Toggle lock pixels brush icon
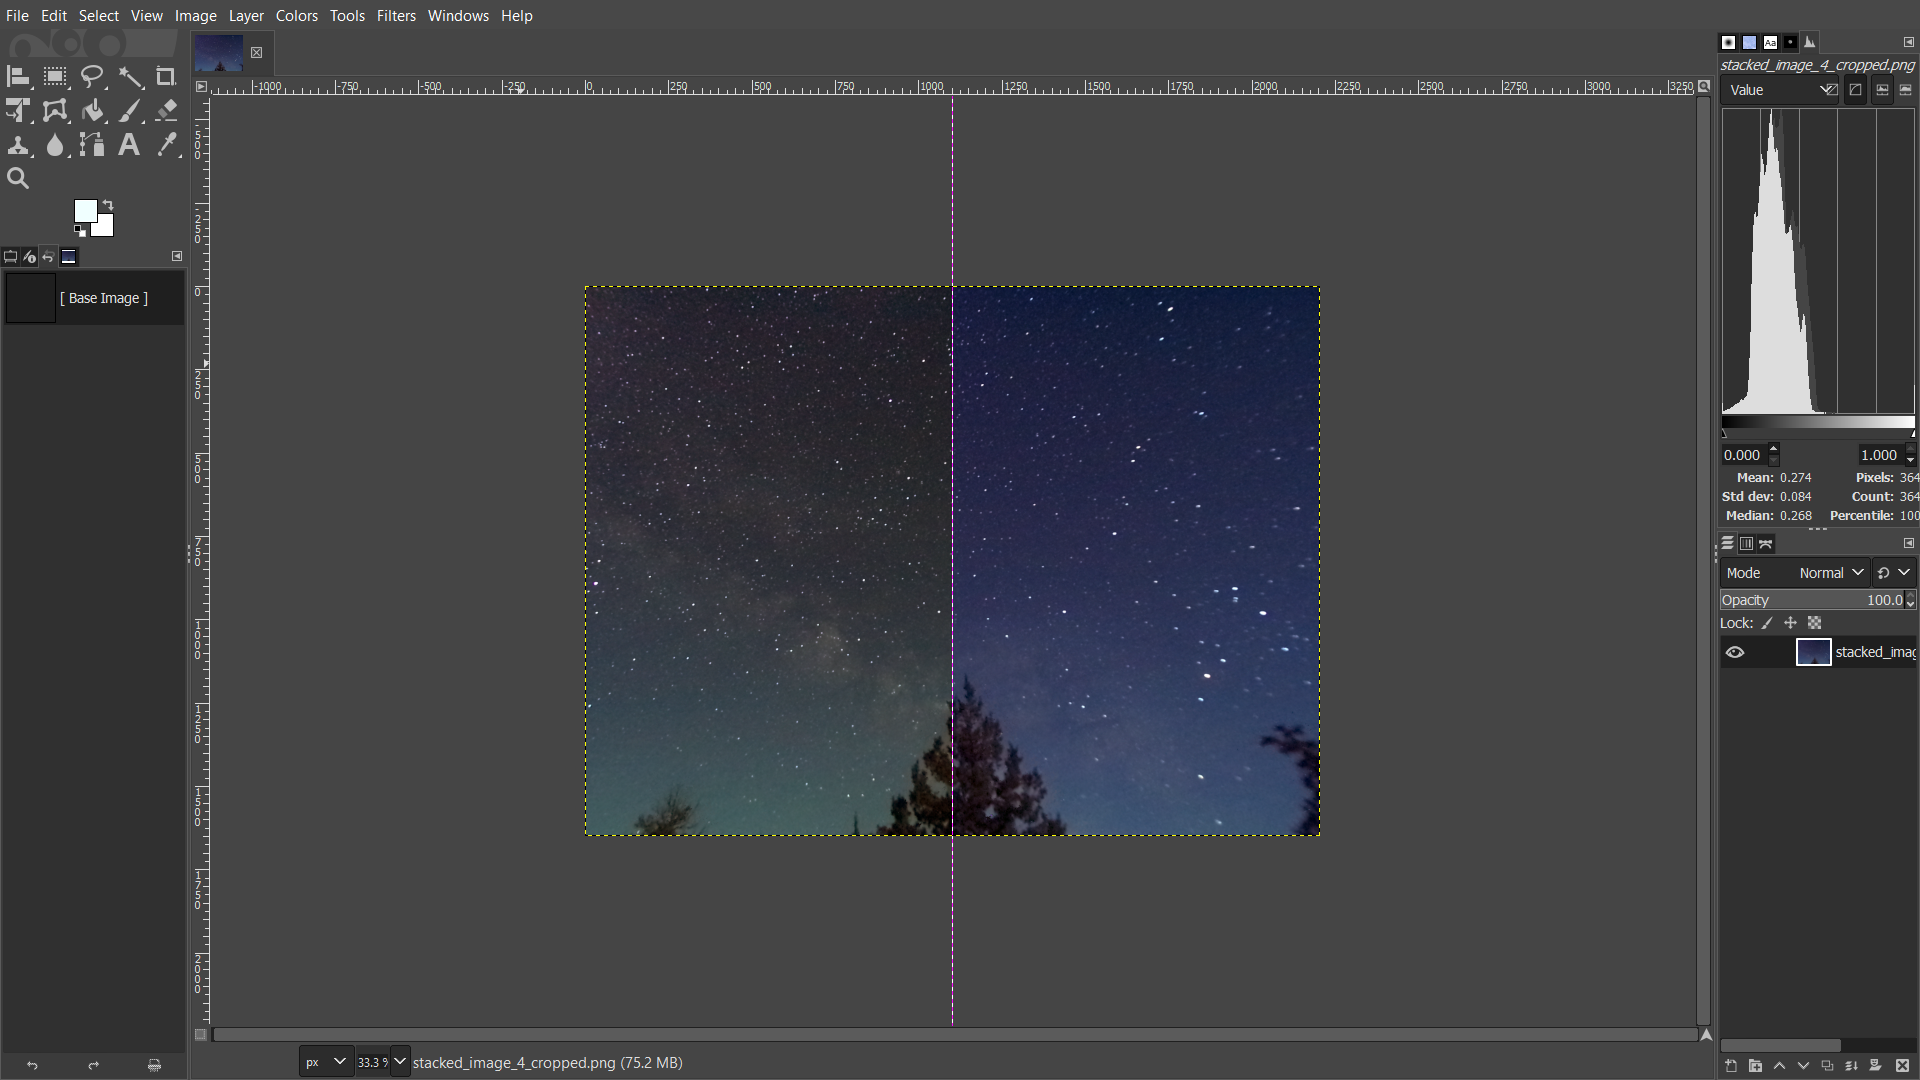1920x1080 pixels. (1767, 623)
